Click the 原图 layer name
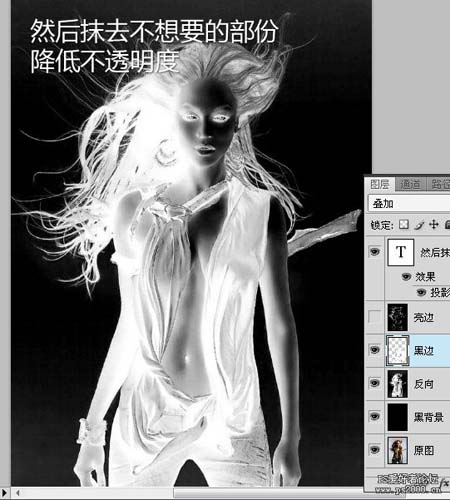This screenshot has width=450, height=500. click(x=424, y=451)
